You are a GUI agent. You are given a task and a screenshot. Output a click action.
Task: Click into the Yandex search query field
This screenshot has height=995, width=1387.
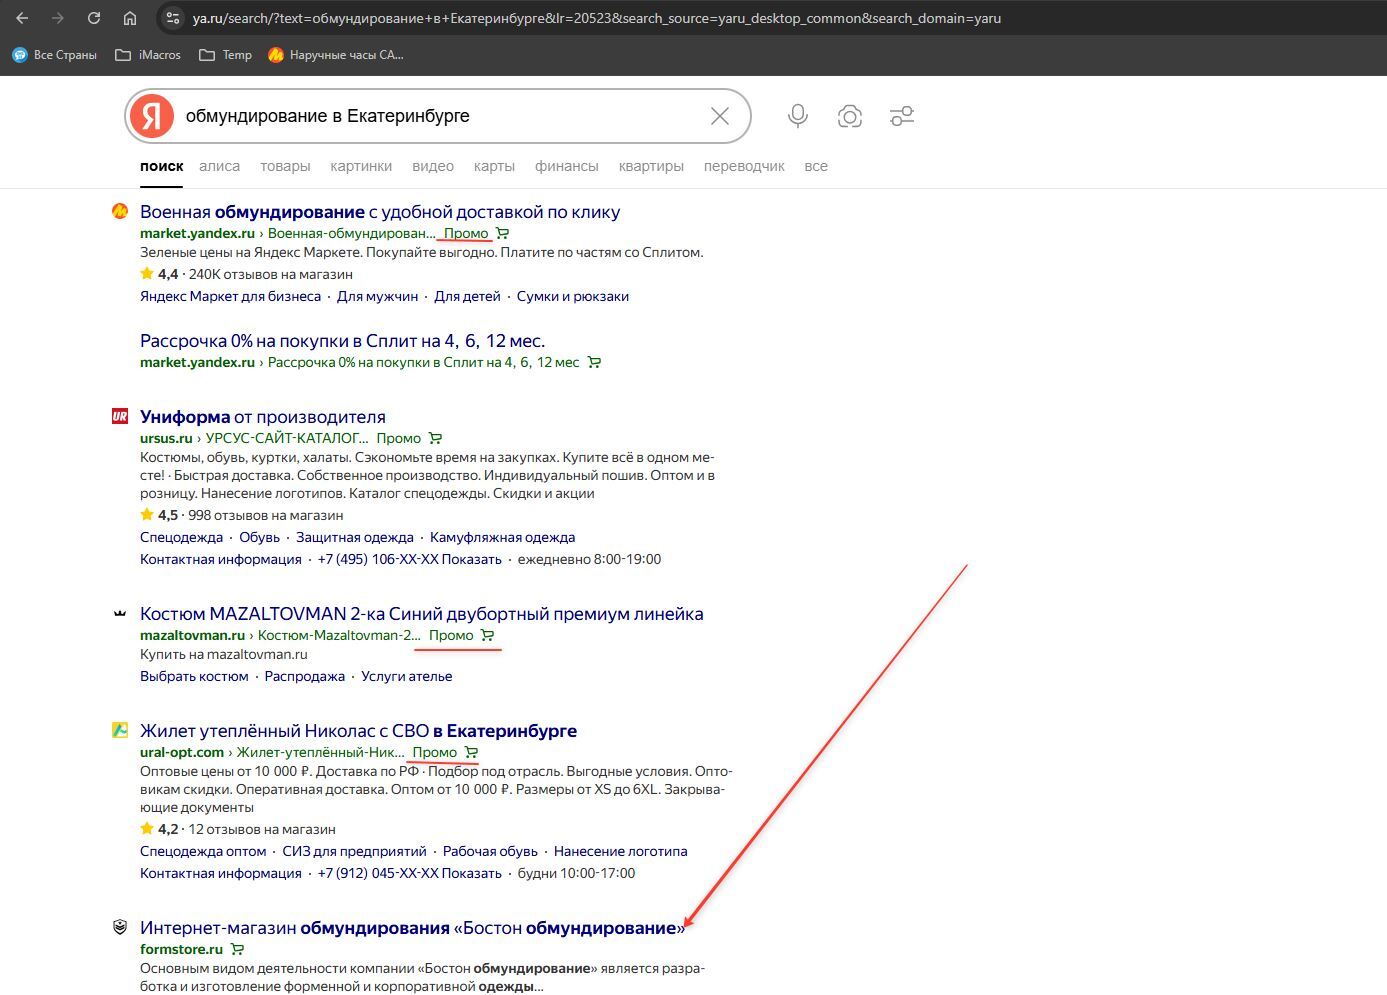coord(440,116)
